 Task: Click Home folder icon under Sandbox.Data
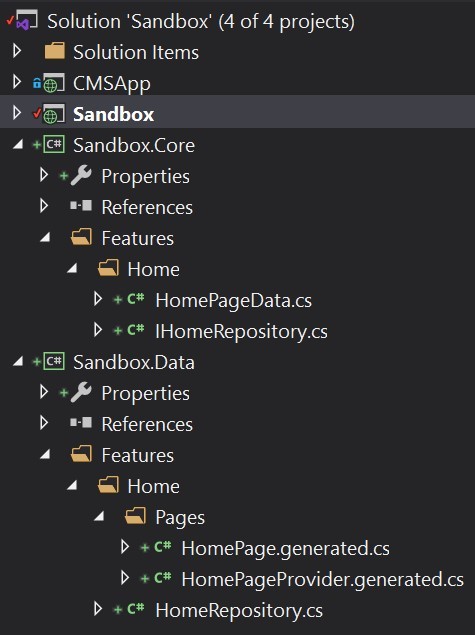pyautogui.click(x=108, y=486)
